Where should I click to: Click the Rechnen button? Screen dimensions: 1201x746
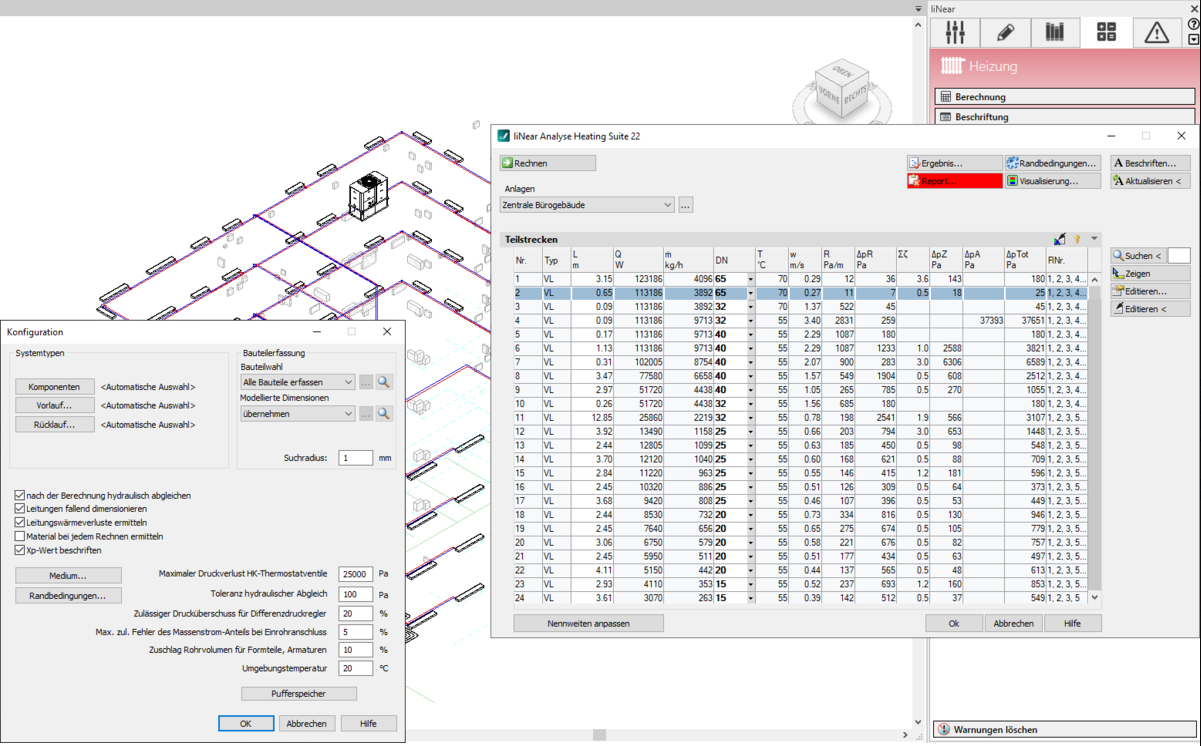[547, 163]
